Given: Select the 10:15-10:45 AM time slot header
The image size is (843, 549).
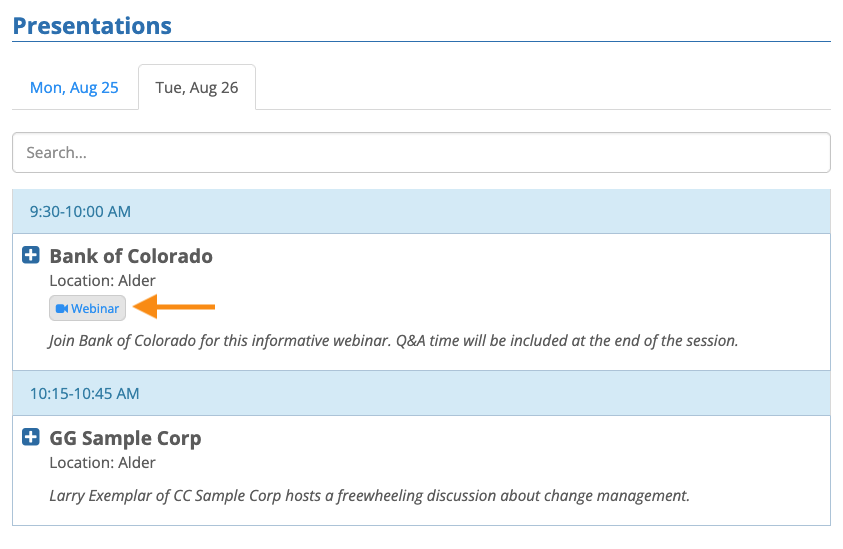Looking at the screenshot, I should coord(84,394).
